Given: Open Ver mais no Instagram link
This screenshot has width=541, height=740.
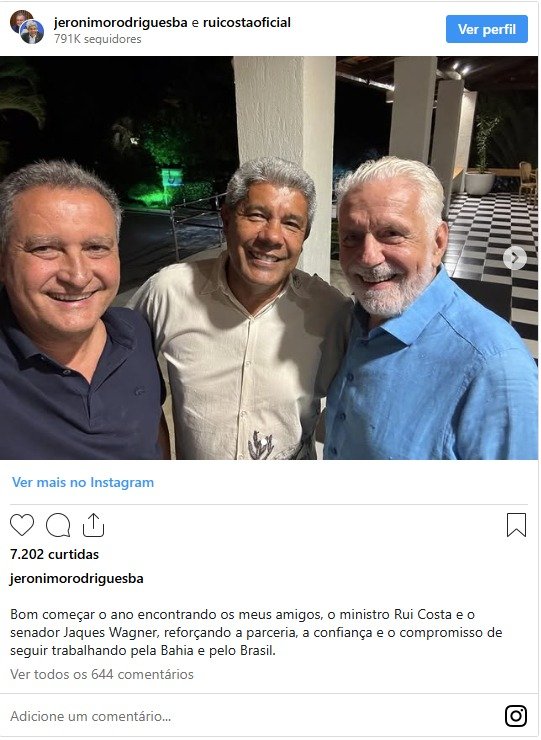Looking at the screenshot, I should click(83, 482).
